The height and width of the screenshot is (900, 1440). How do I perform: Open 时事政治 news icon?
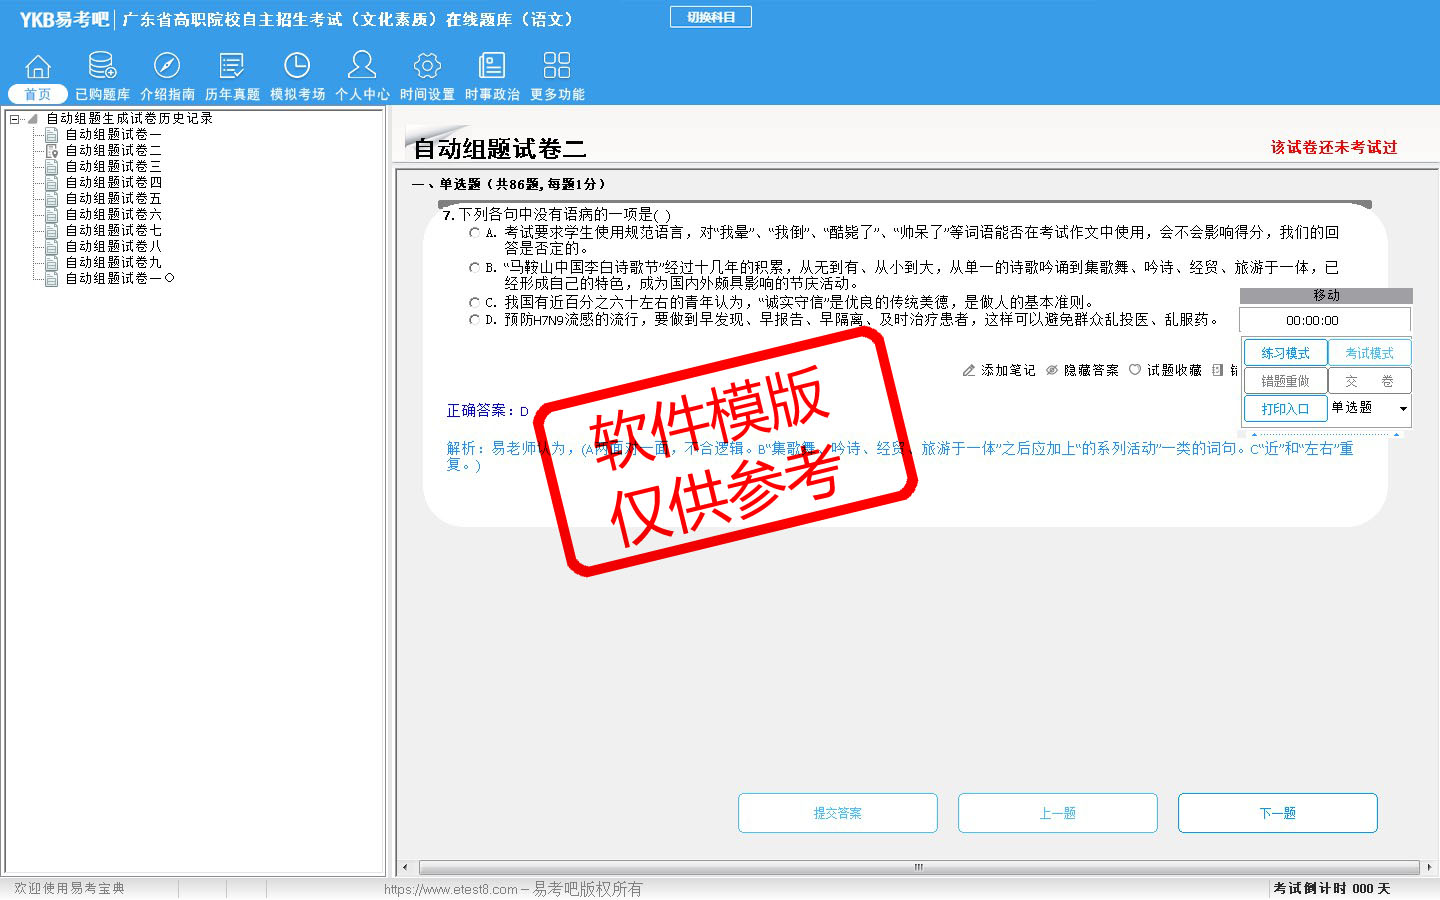pyautogui.click(x=492, y=67)
